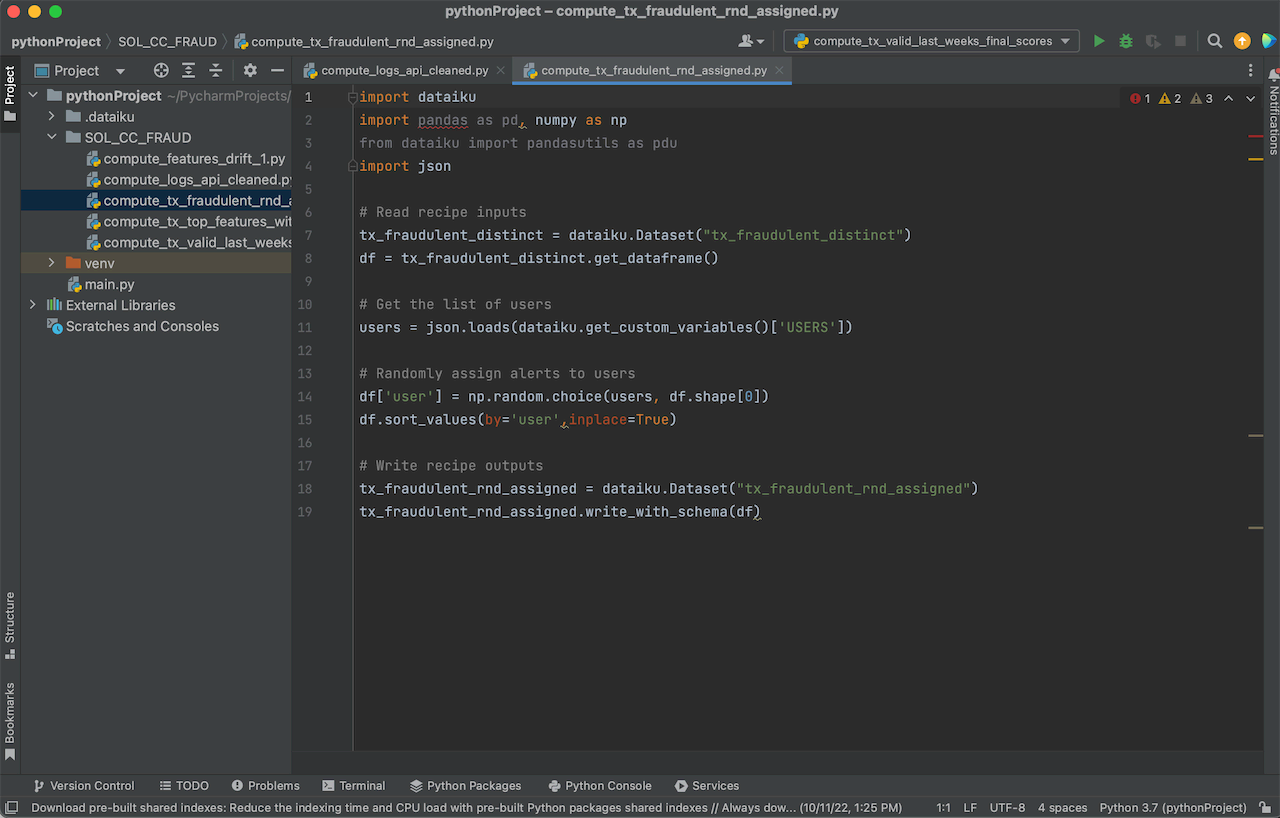
Task: Open Version Control tool window
Action: [x=84, y=786]
